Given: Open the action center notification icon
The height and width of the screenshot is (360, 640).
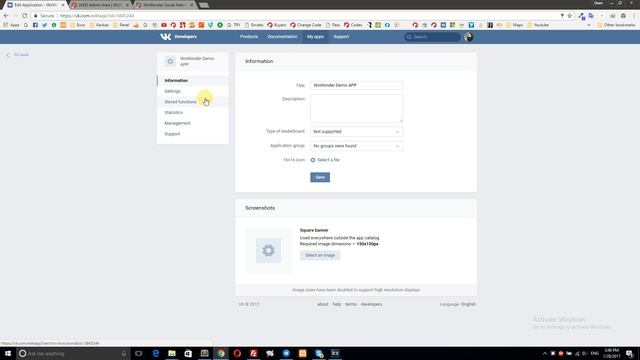Looking at the screenshot, I should (629, 353).
